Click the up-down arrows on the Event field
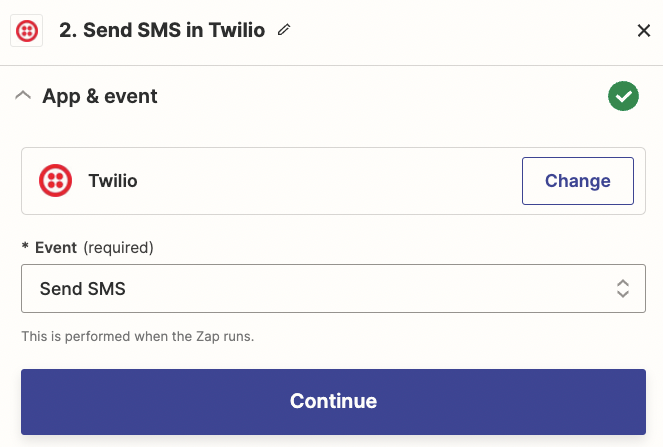Viewport: 663px width, 447px height. 623,289
